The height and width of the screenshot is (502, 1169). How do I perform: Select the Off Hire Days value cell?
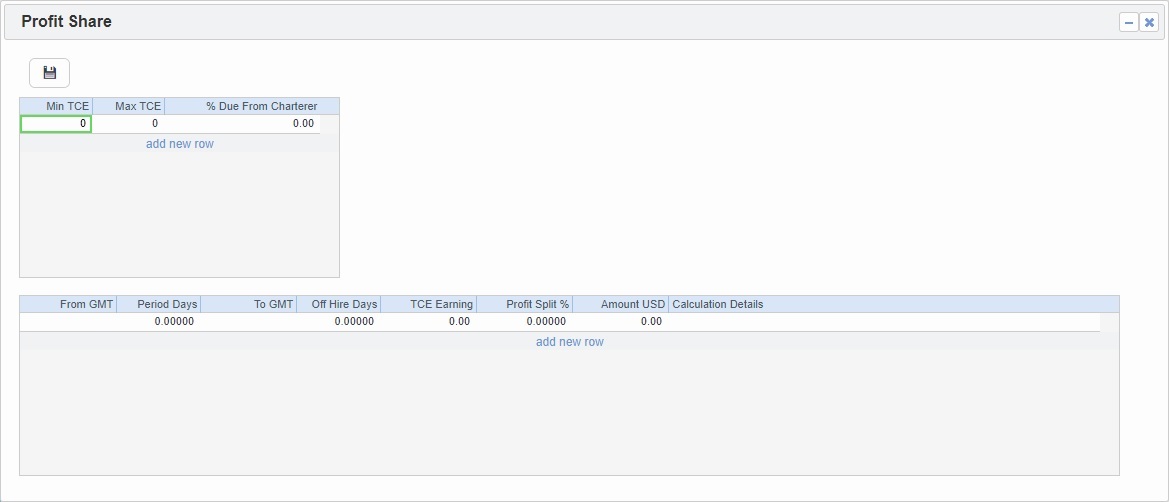coord(338,322)
